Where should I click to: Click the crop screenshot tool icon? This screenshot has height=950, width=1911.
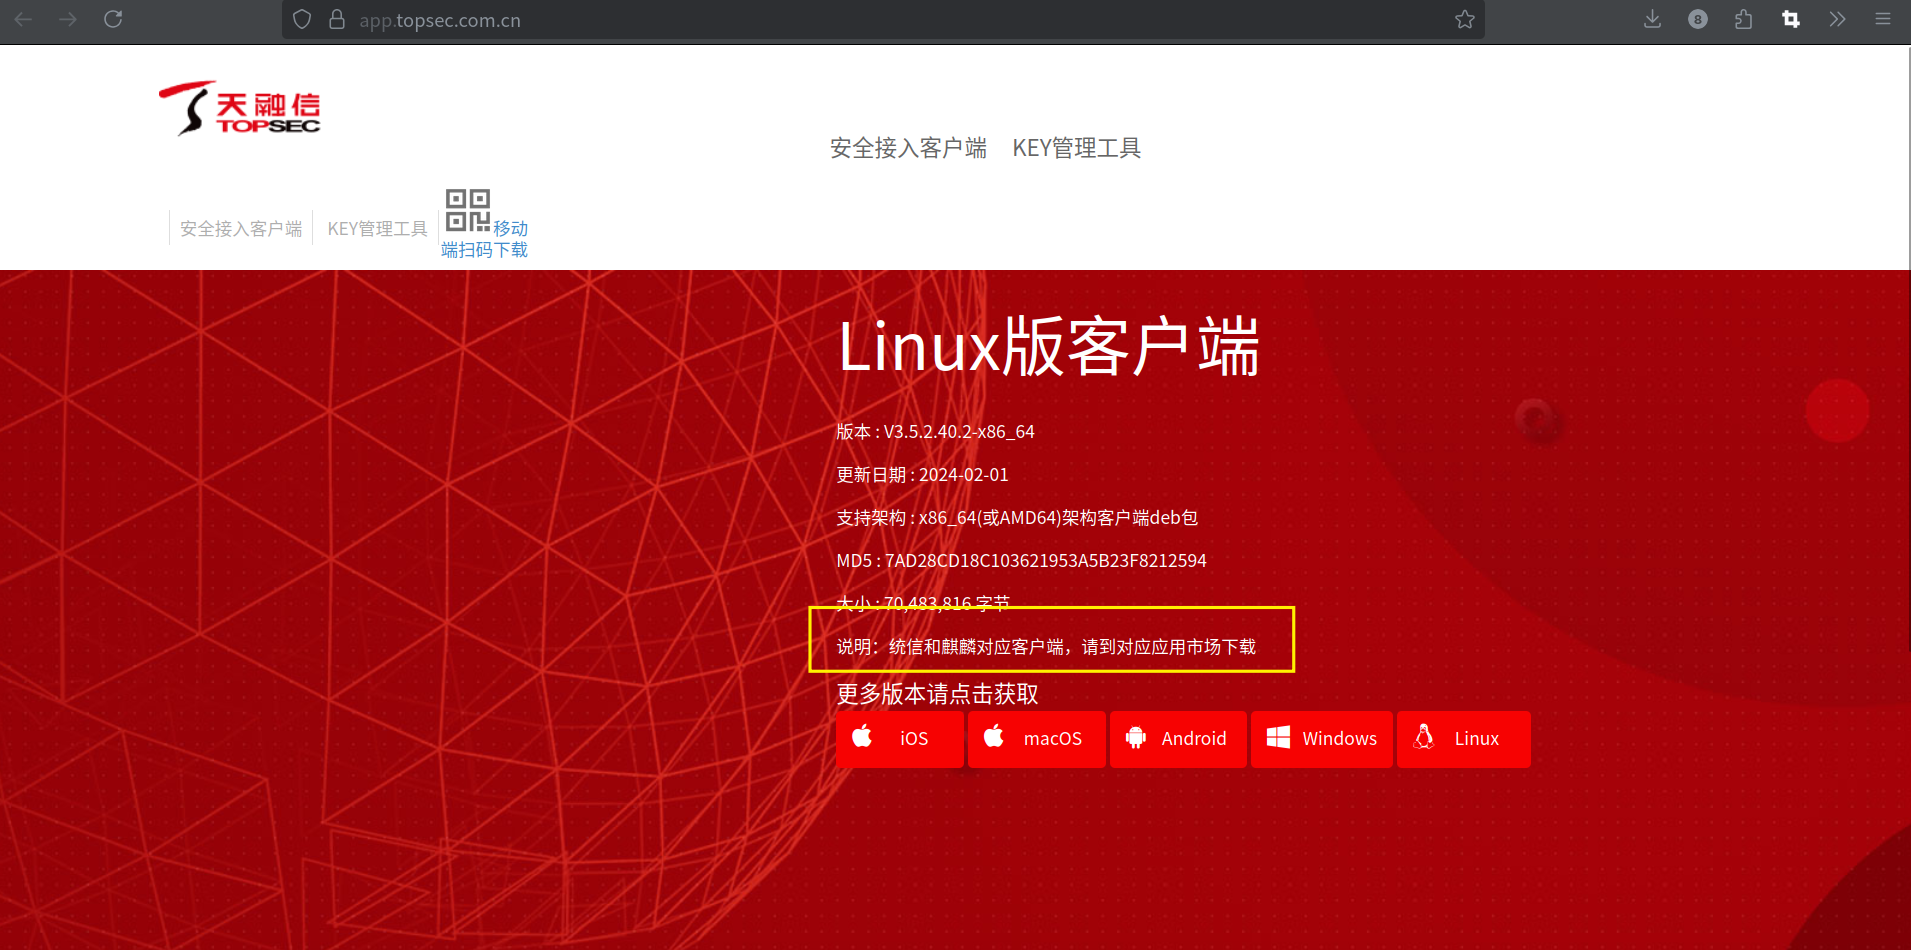click(x=1791, y=19)
